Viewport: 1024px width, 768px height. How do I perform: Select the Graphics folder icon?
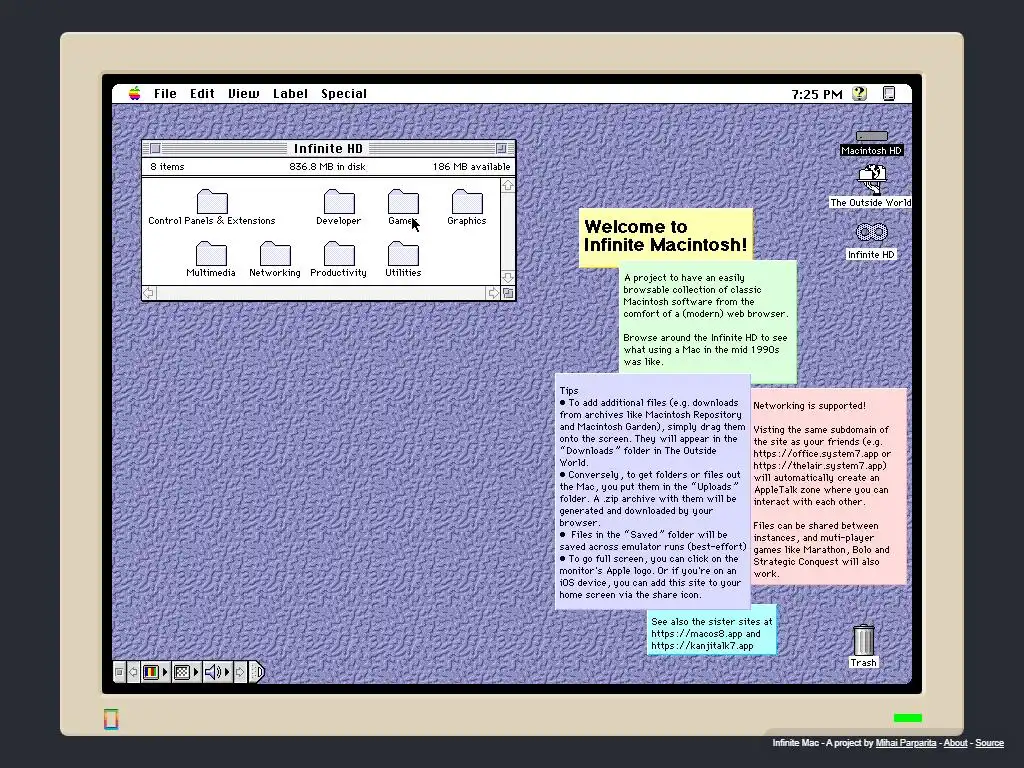click(467, 202)
